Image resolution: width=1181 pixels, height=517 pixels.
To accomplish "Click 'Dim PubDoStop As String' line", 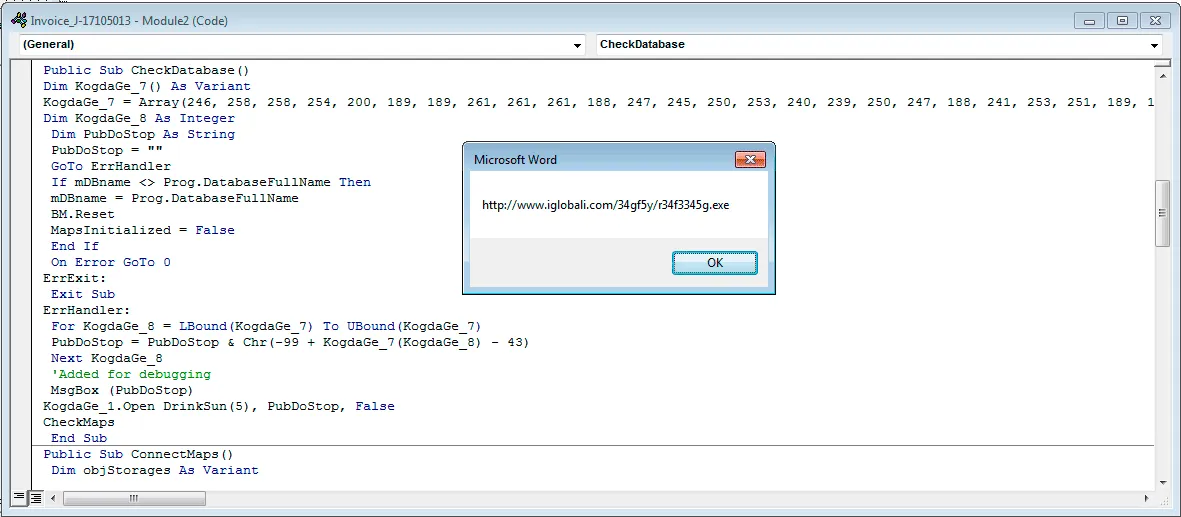I will click(143, 134).
